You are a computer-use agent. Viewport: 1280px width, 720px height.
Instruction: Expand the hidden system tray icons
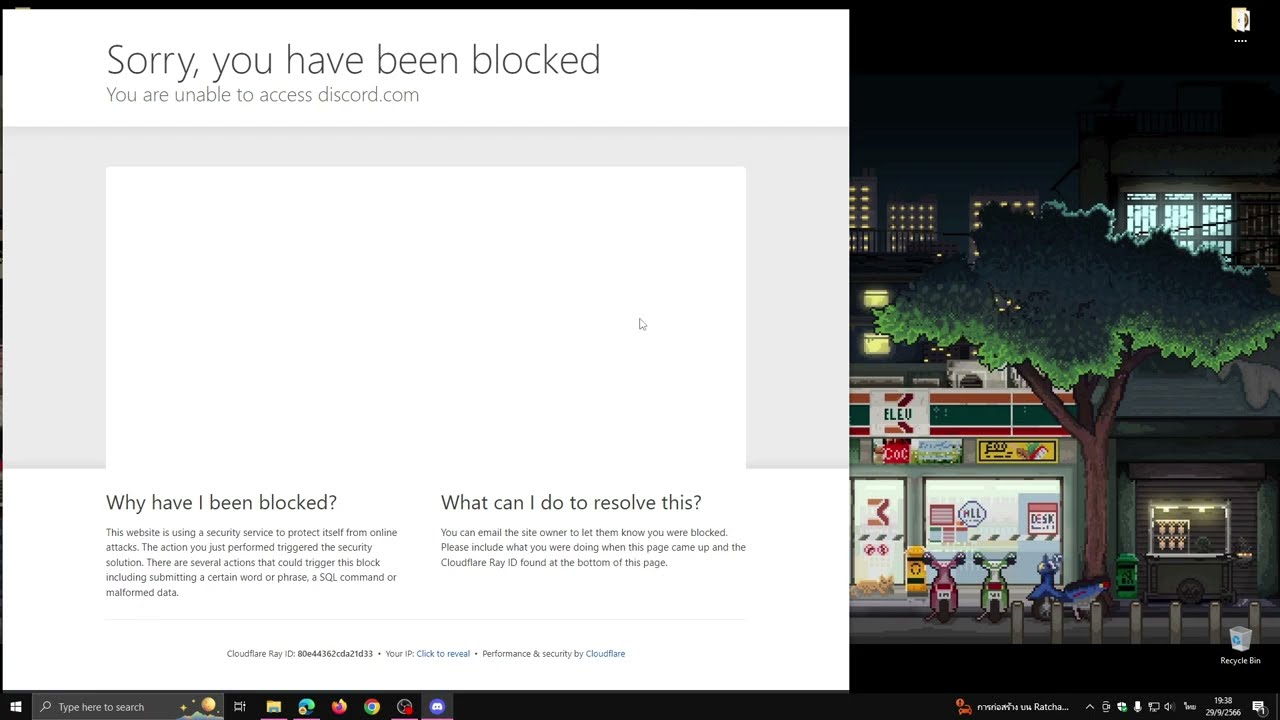click(x=1090, y=707)
